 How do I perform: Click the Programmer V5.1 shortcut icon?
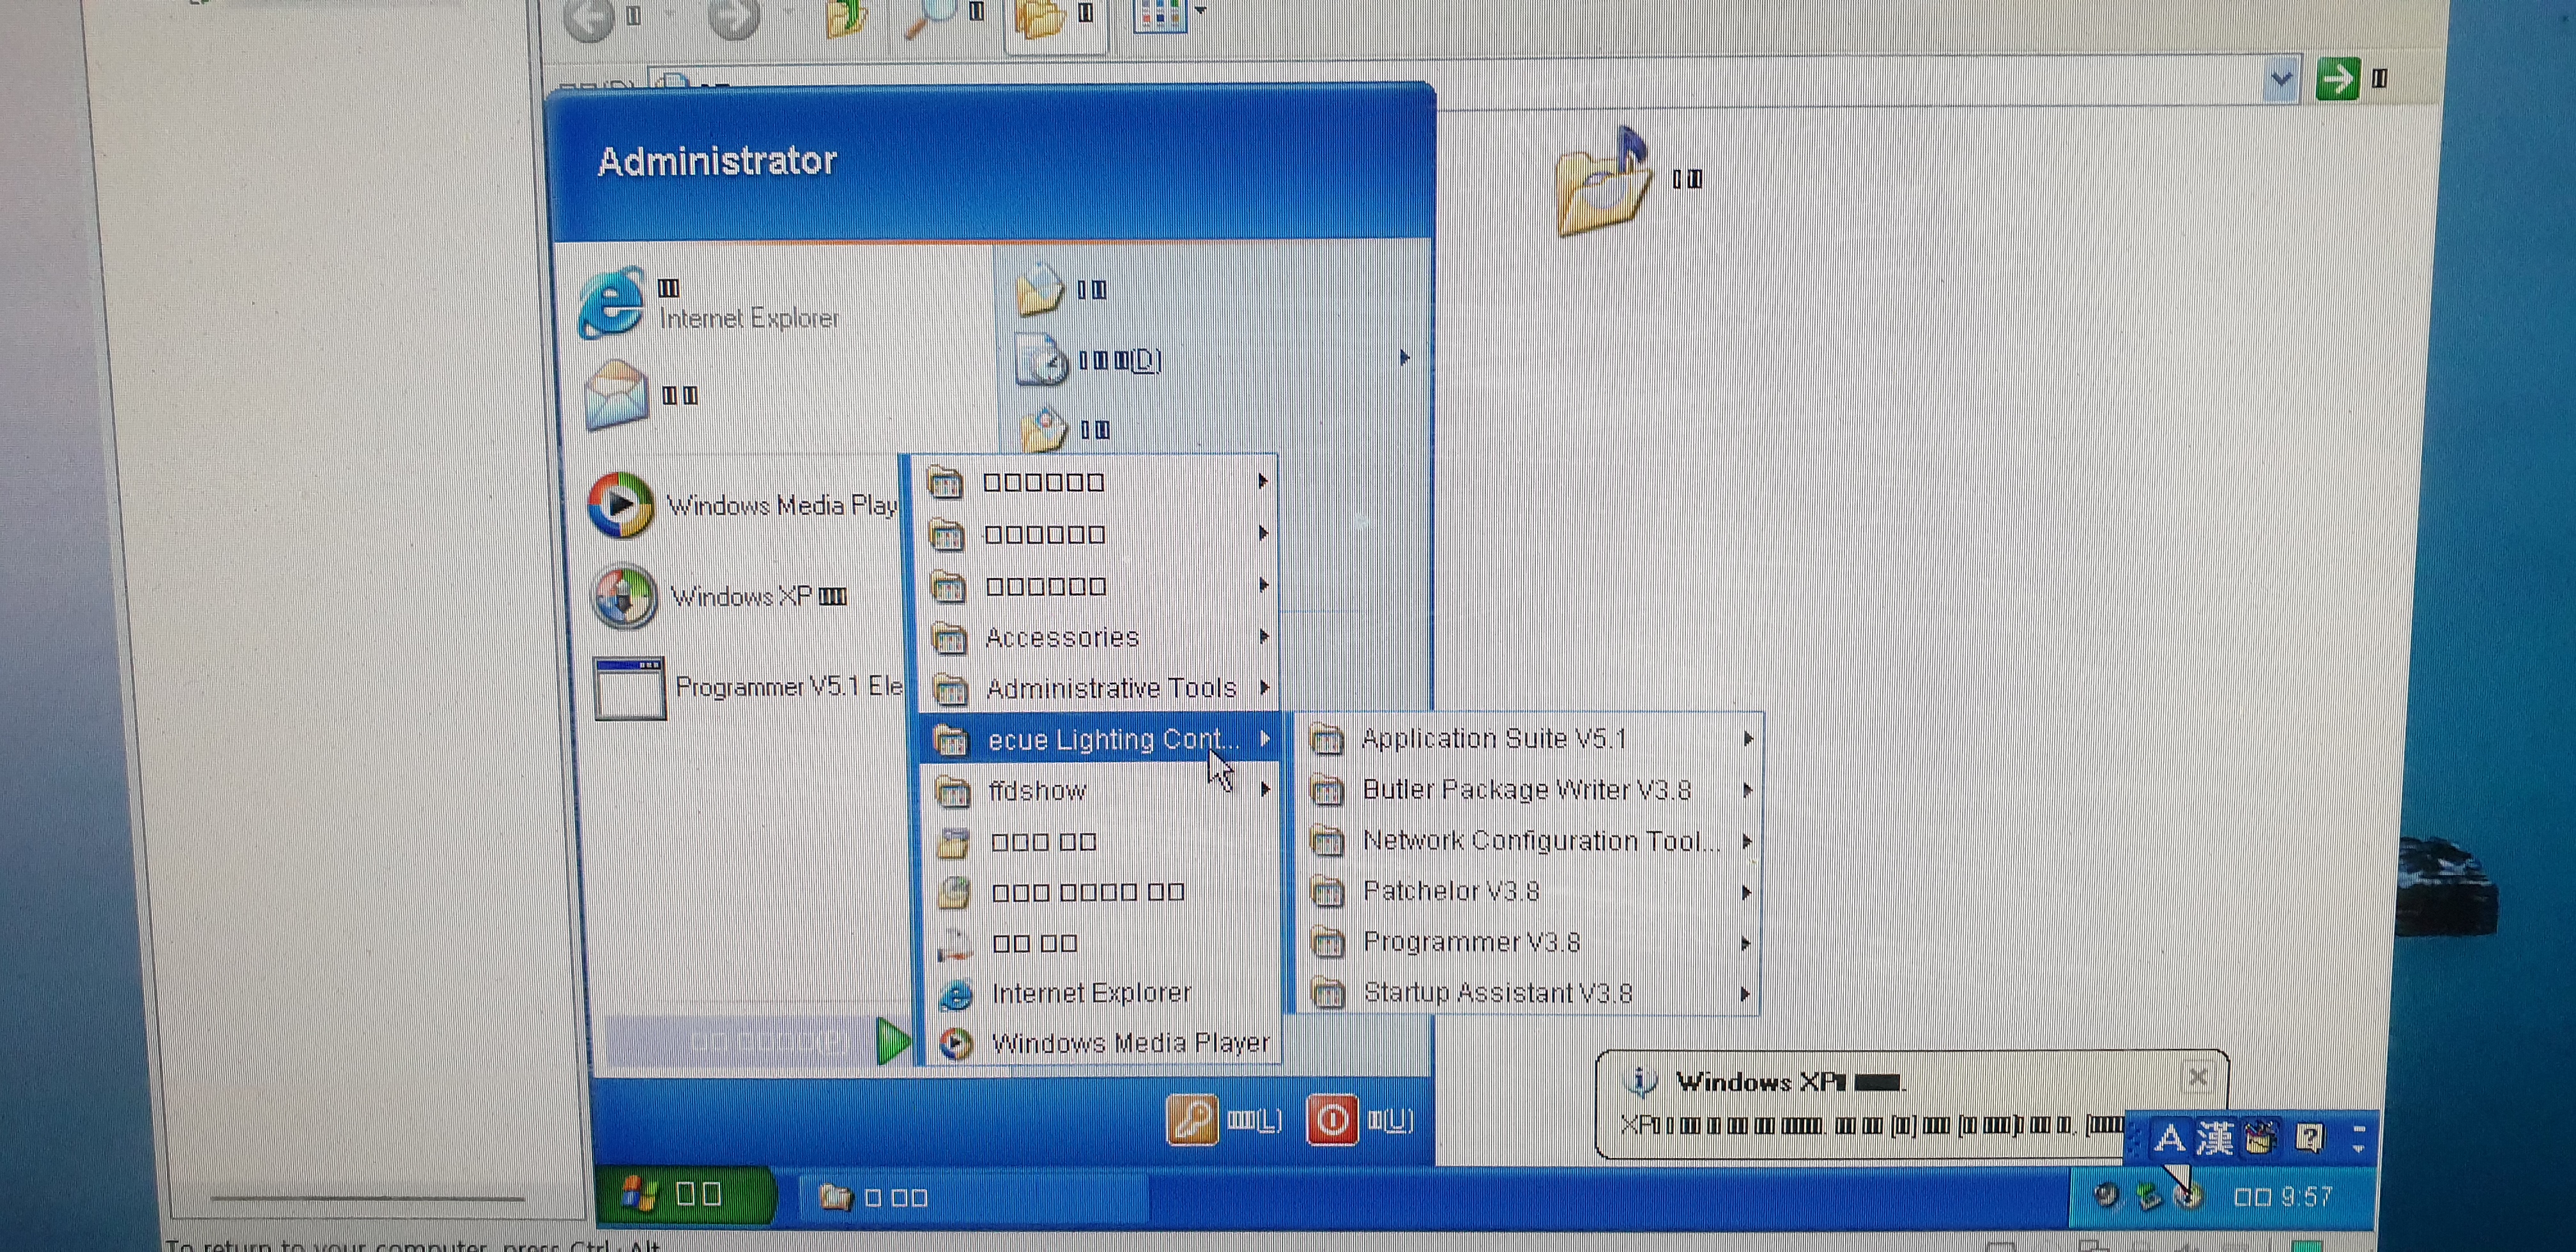[628, 688]
